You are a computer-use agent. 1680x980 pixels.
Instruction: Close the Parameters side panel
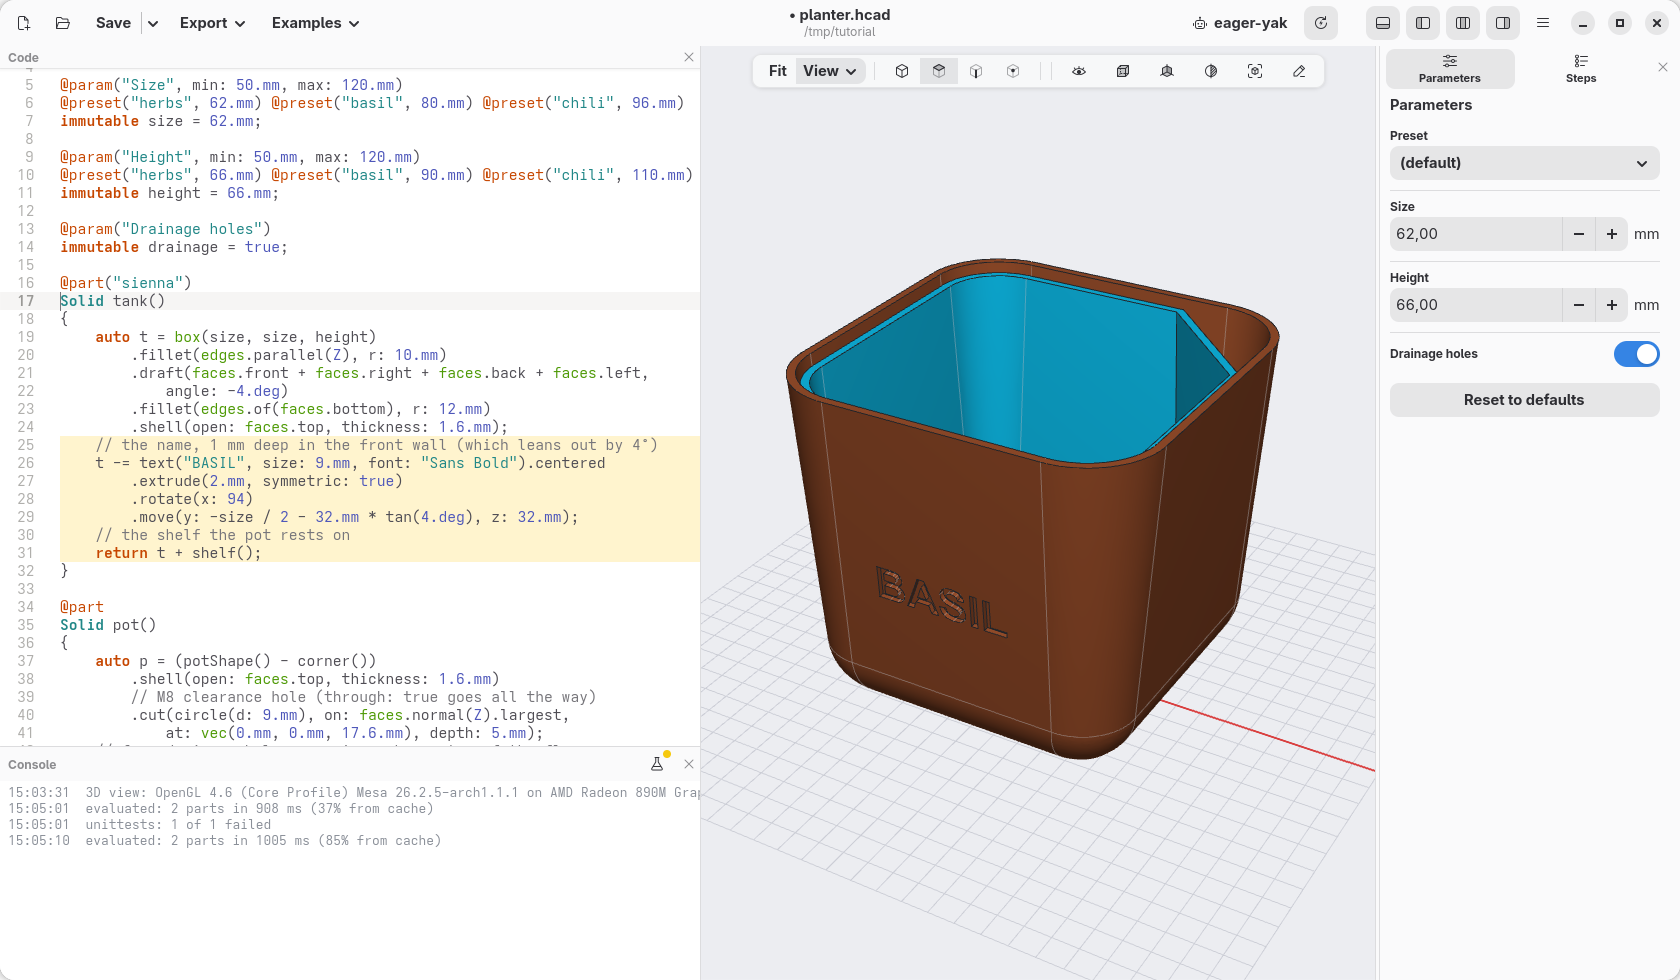pos(1663,67)
